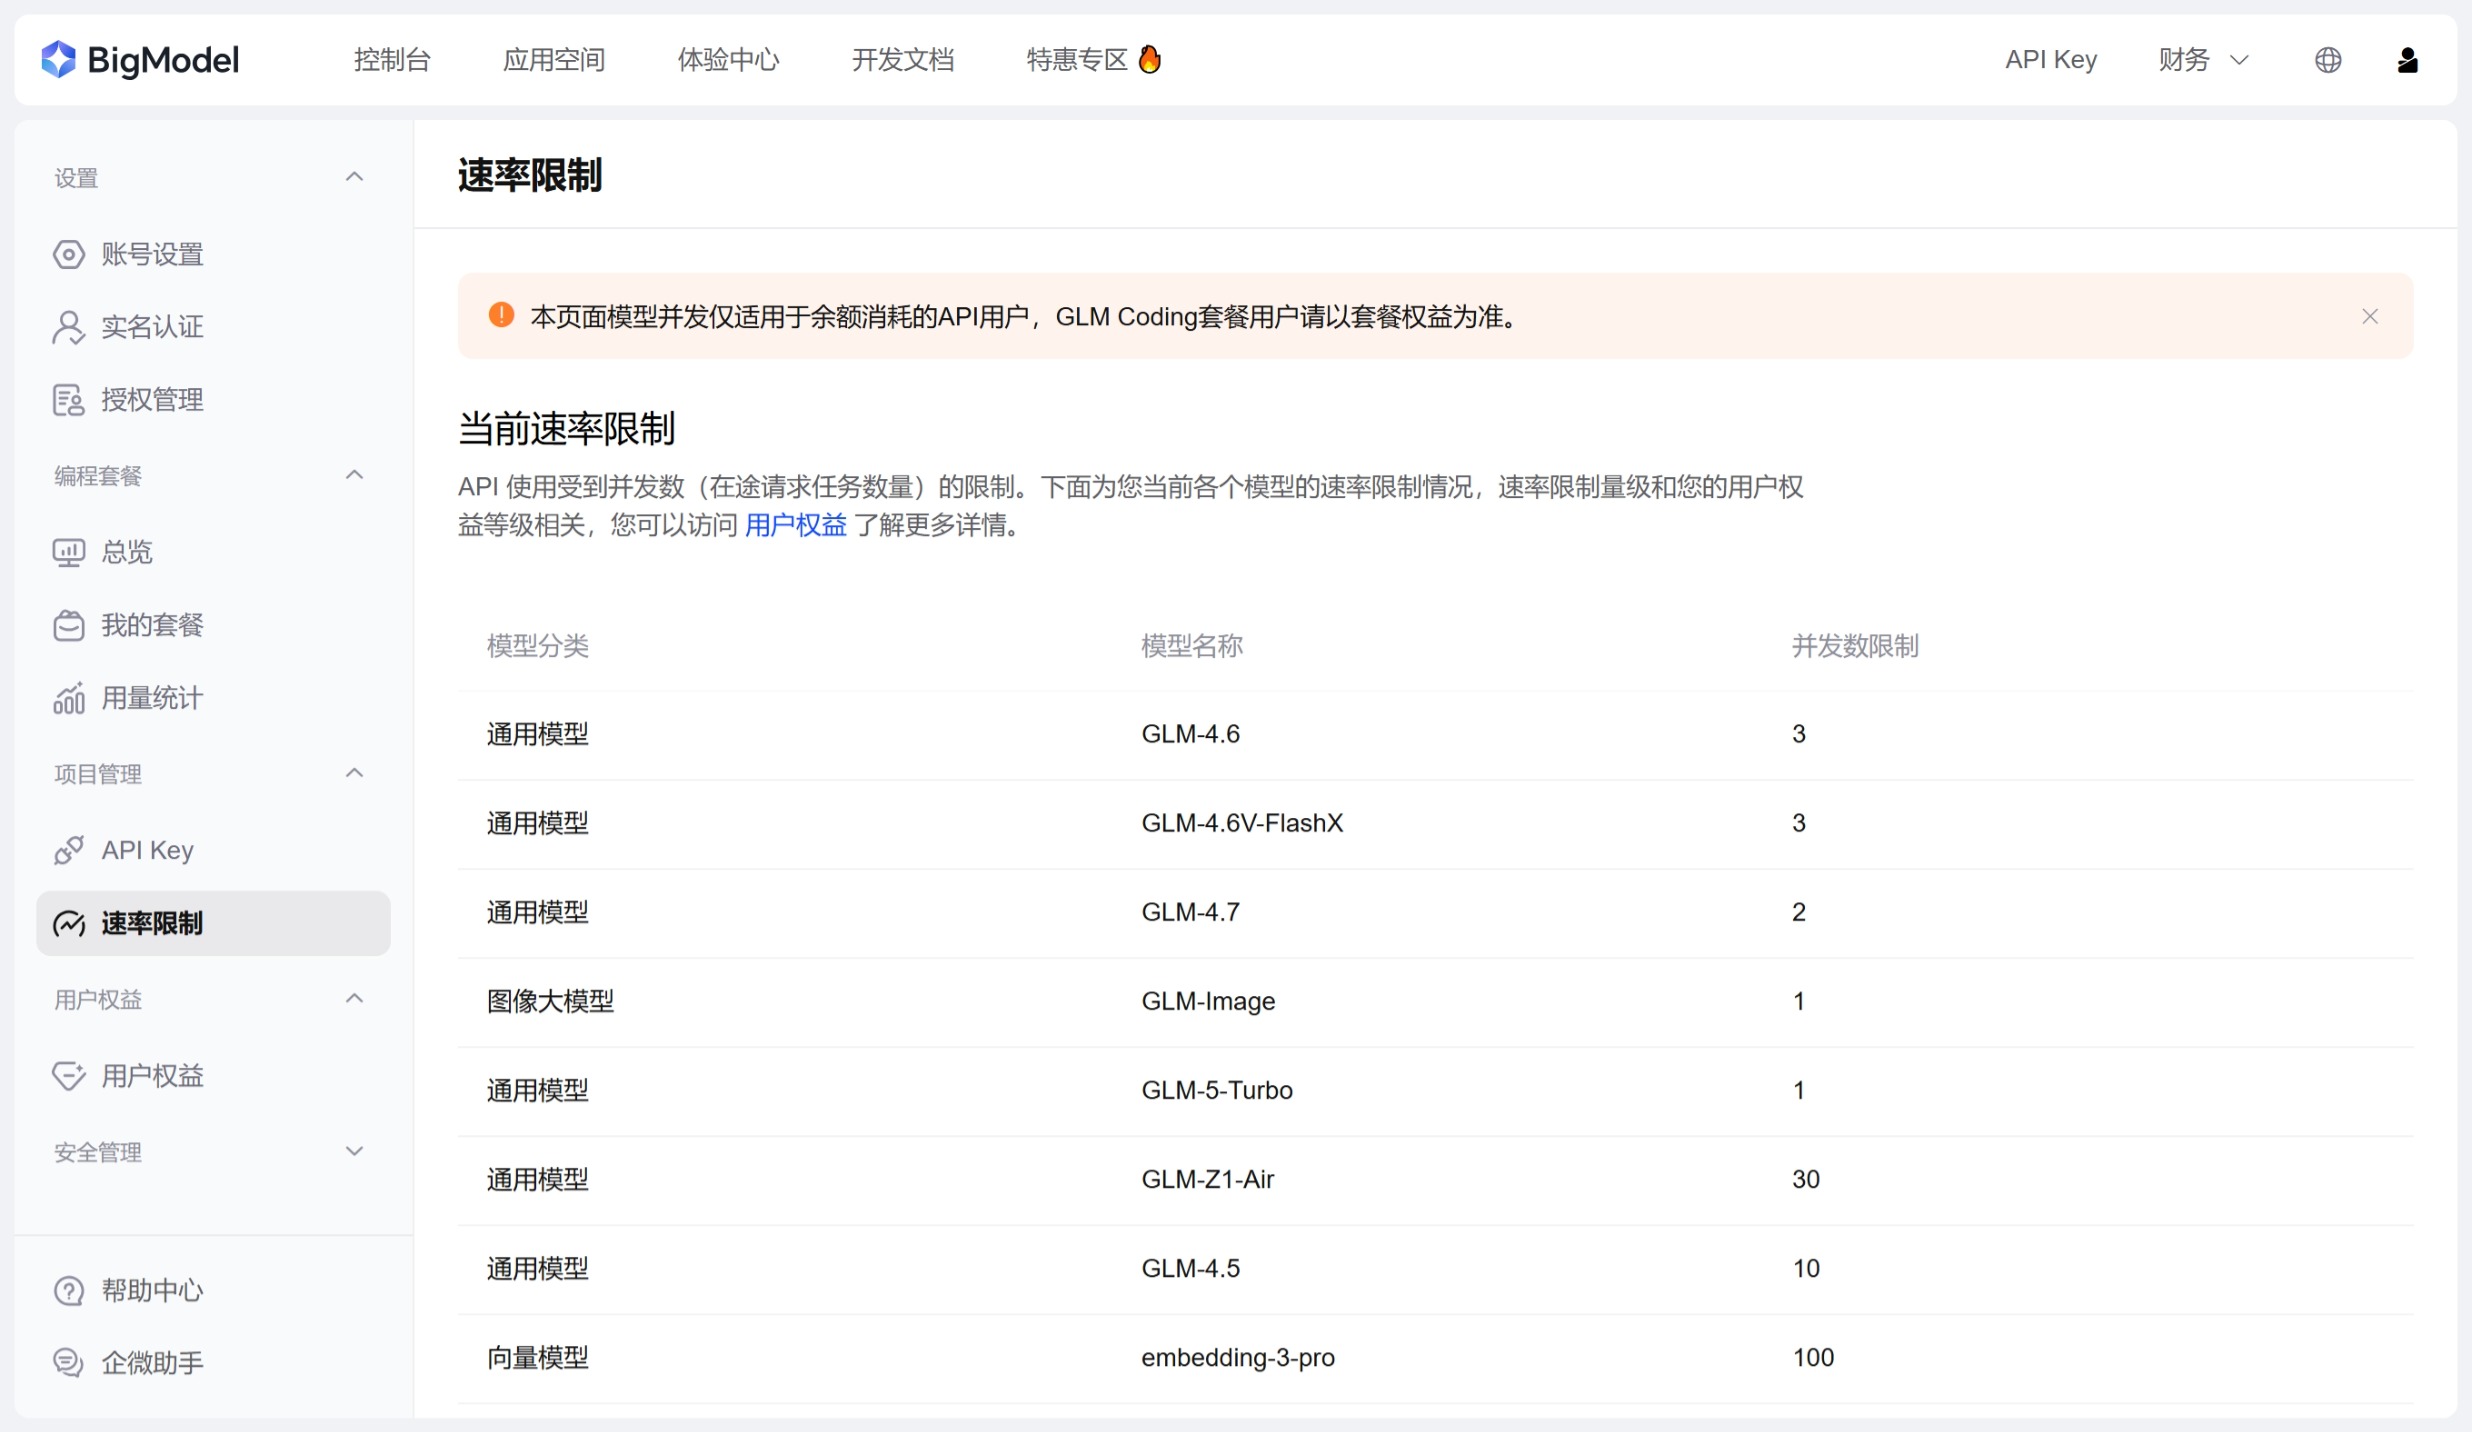Open 授权管理 page

coord(150,399)
